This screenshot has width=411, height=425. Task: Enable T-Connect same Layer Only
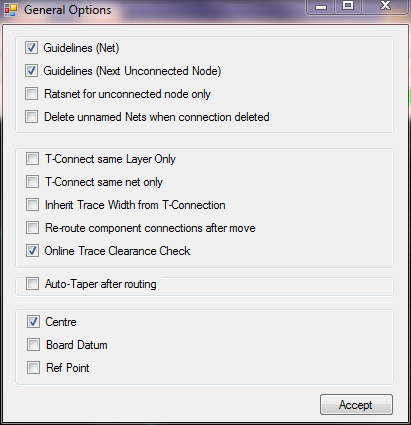pyautogui.click(x=32, y=159)
